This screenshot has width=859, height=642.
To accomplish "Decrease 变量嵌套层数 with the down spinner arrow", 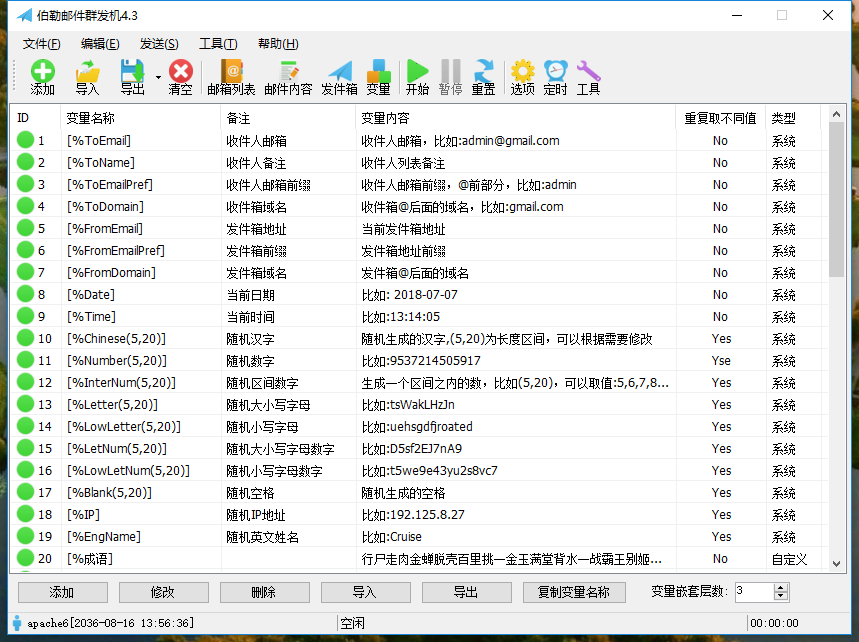I will tap(781, 597).
